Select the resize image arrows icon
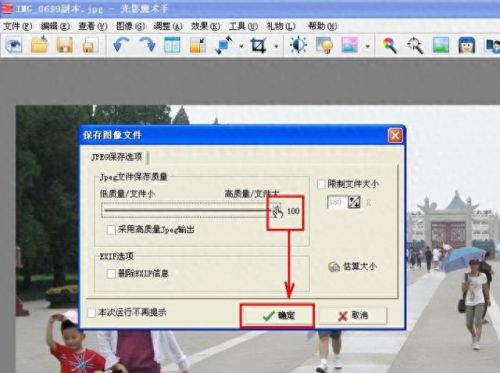Screen dimensions: 500x373 224,45
